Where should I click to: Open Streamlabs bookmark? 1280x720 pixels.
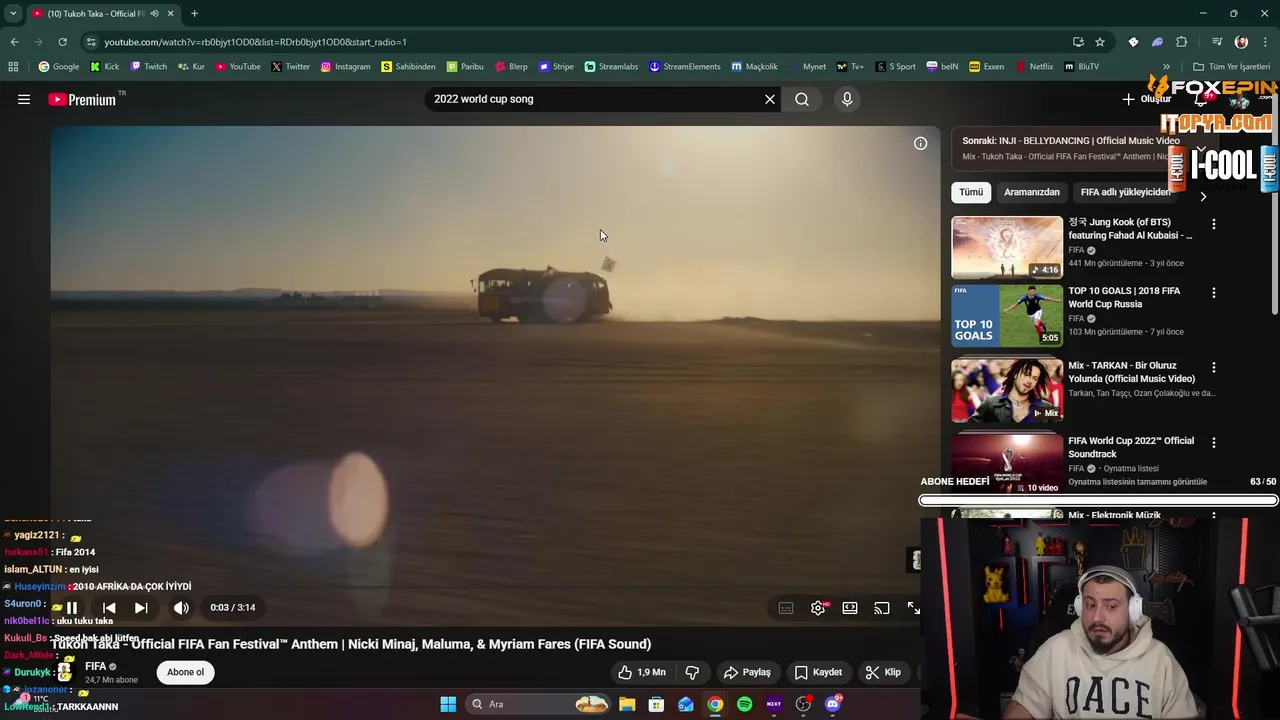point(611,66)
